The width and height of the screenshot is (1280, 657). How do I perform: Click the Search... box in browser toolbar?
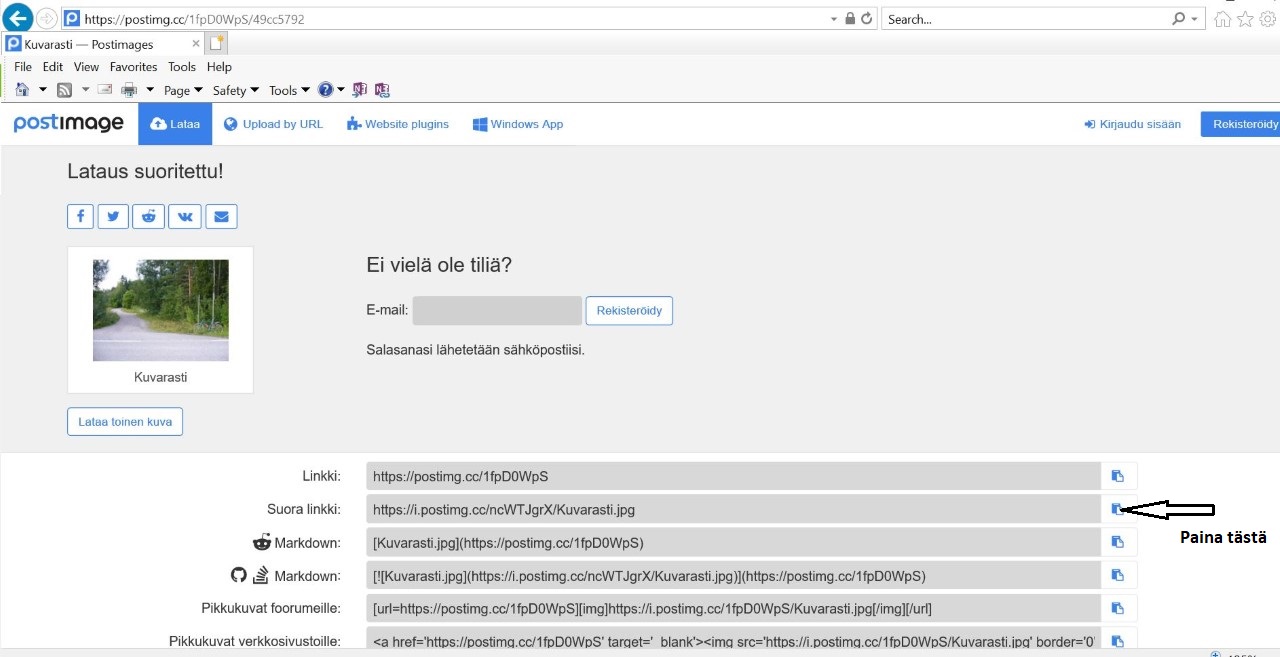coord(1026,19)
